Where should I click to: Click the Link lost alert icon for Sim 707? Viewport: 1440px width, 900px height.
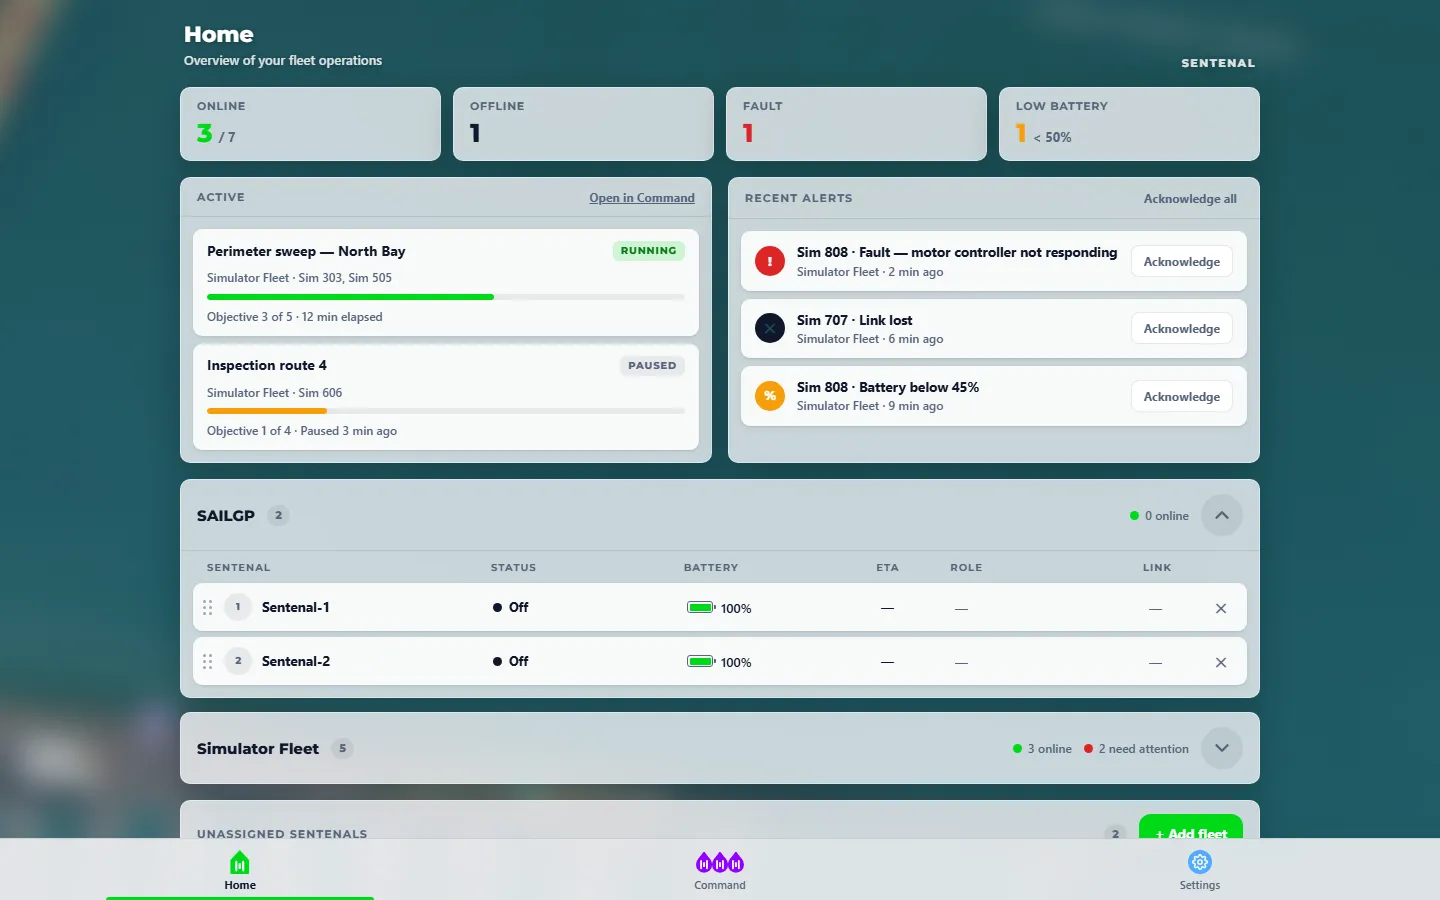point(770,328)
